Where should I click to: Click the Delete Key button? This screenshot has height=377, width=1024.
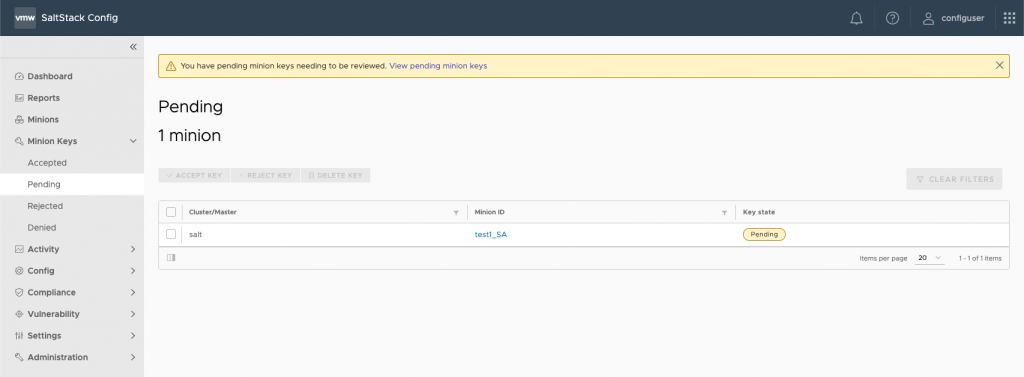click(x=335, y=175)
